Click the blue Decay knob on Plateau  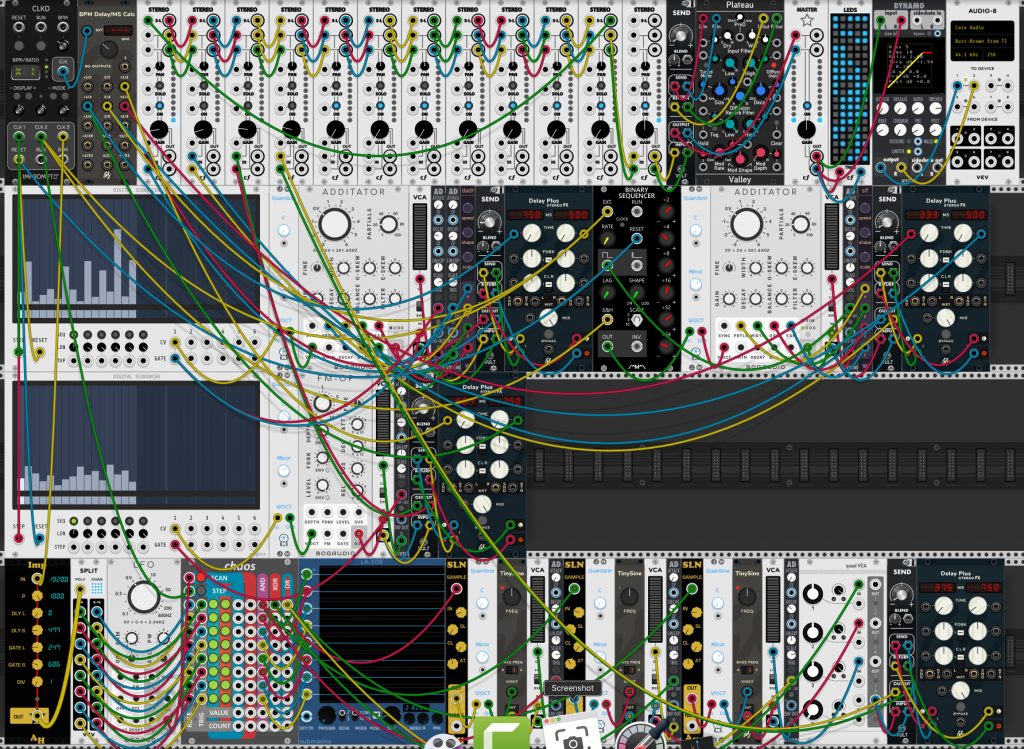[x=760, y=90]
